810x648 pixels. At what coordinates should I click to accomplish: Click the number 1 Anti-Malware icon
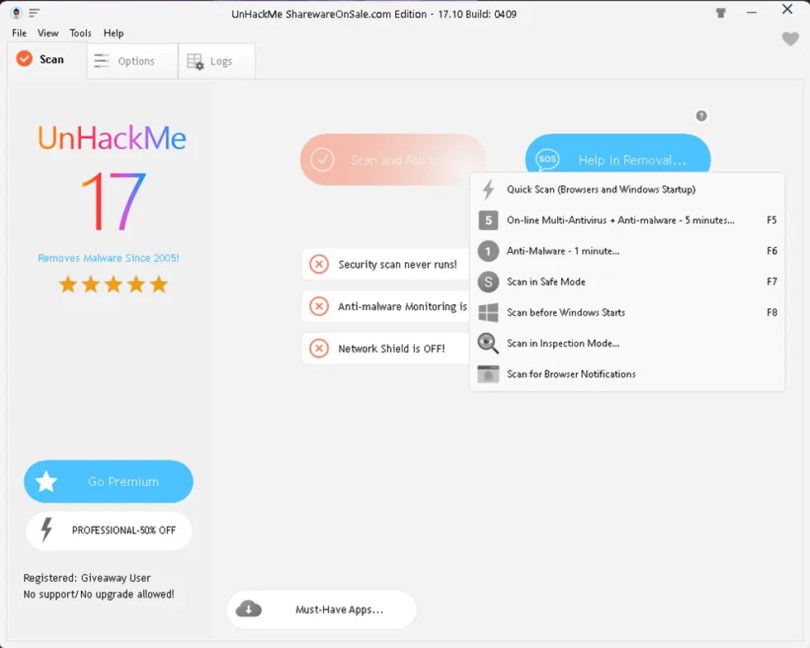pos(488,251)
